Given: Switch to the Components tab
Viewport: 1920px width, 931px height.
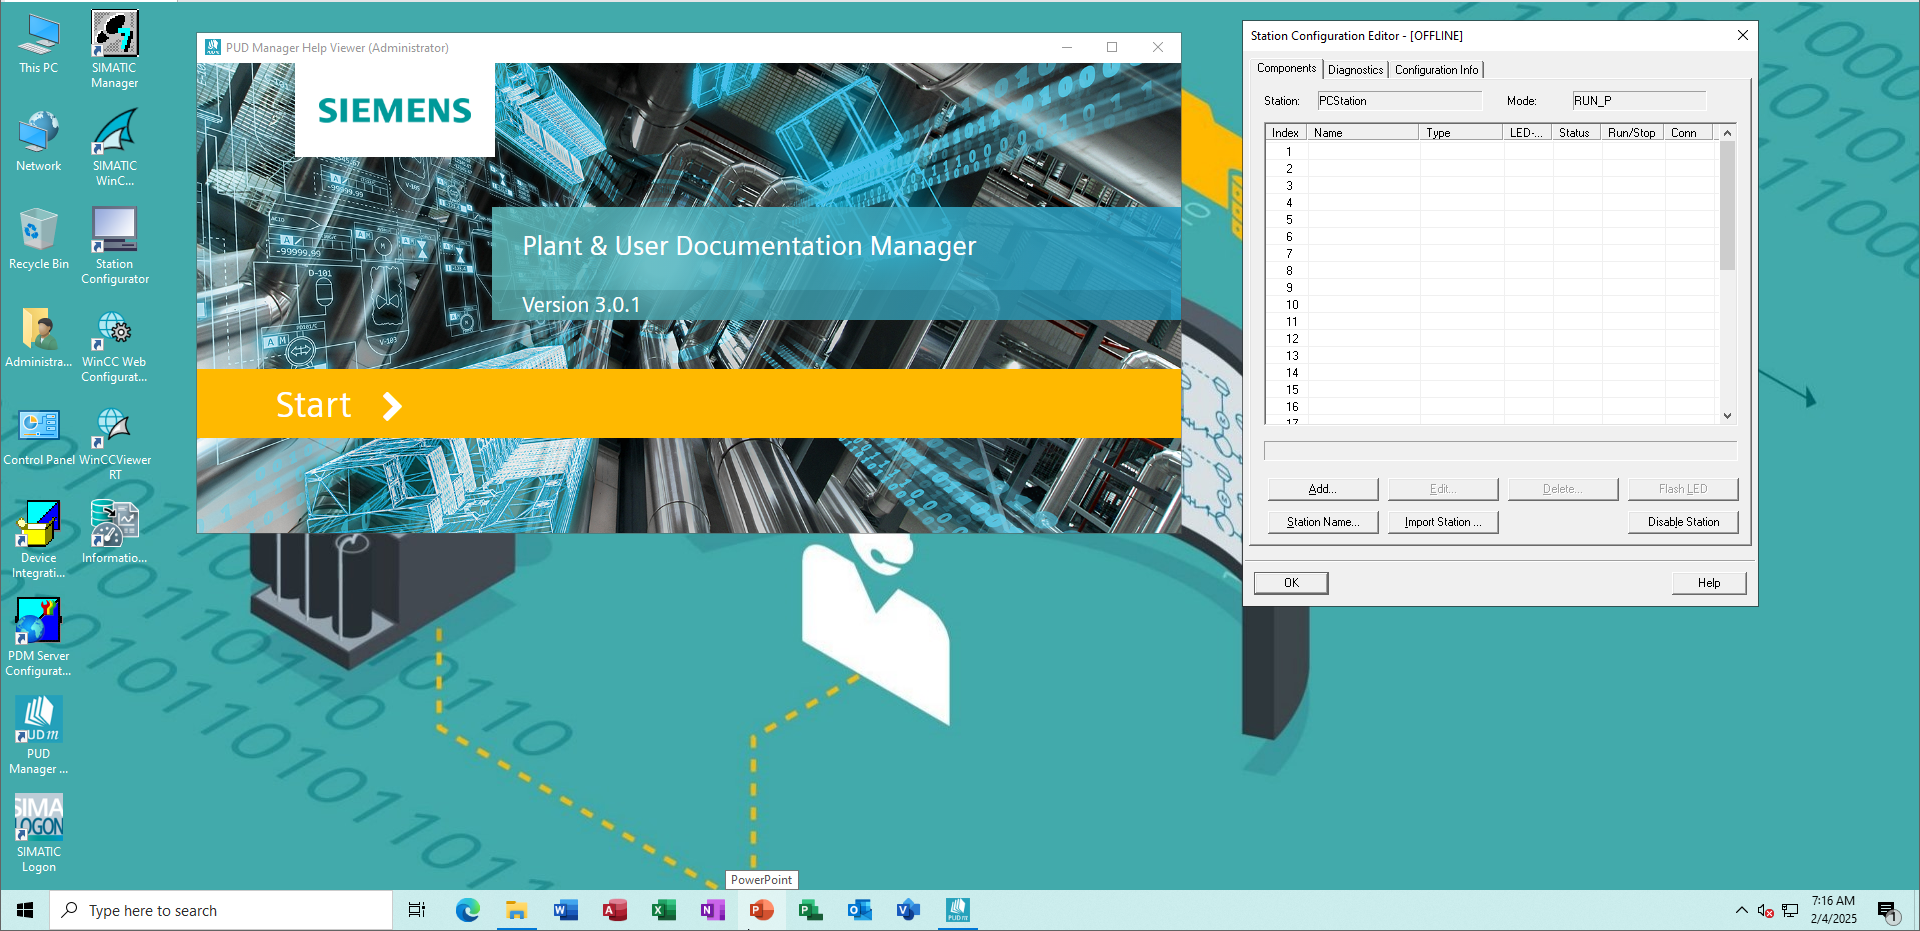Looking at the screenshot, I should click(x=1286, y=68).
